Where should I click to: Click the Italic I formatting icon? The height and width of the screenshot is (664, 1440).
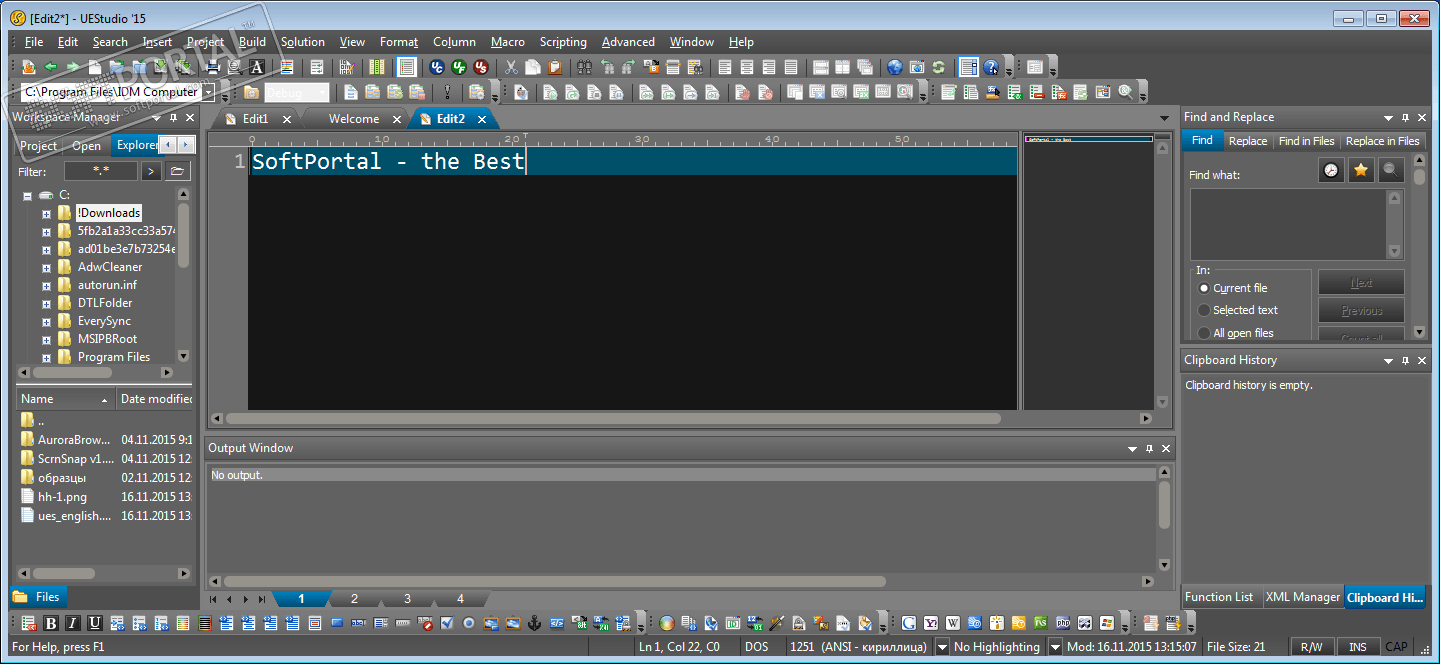73,623
